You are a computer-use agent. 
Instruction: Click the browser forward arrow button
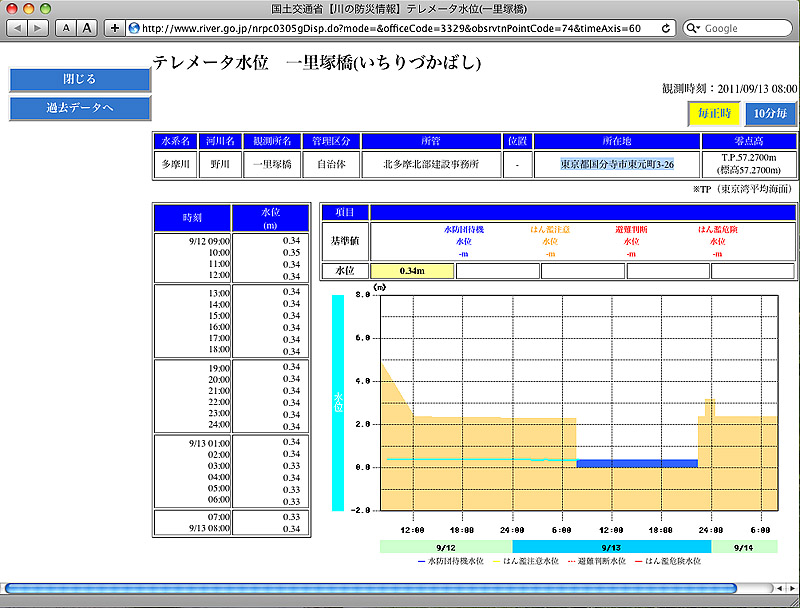pos(38,28)
